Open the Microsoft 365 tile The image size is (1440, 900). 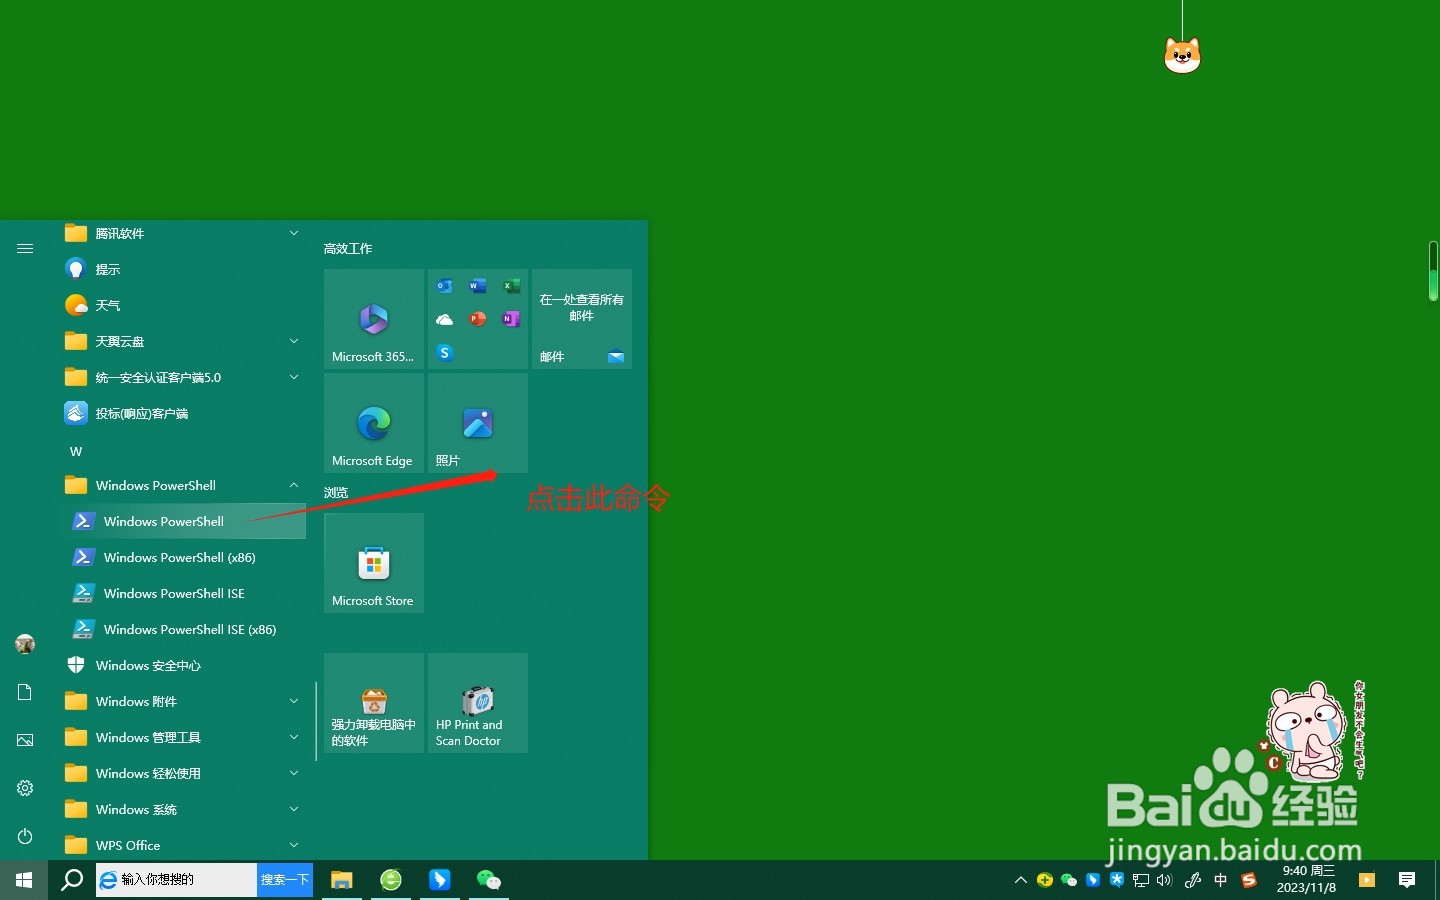[374, 319]
